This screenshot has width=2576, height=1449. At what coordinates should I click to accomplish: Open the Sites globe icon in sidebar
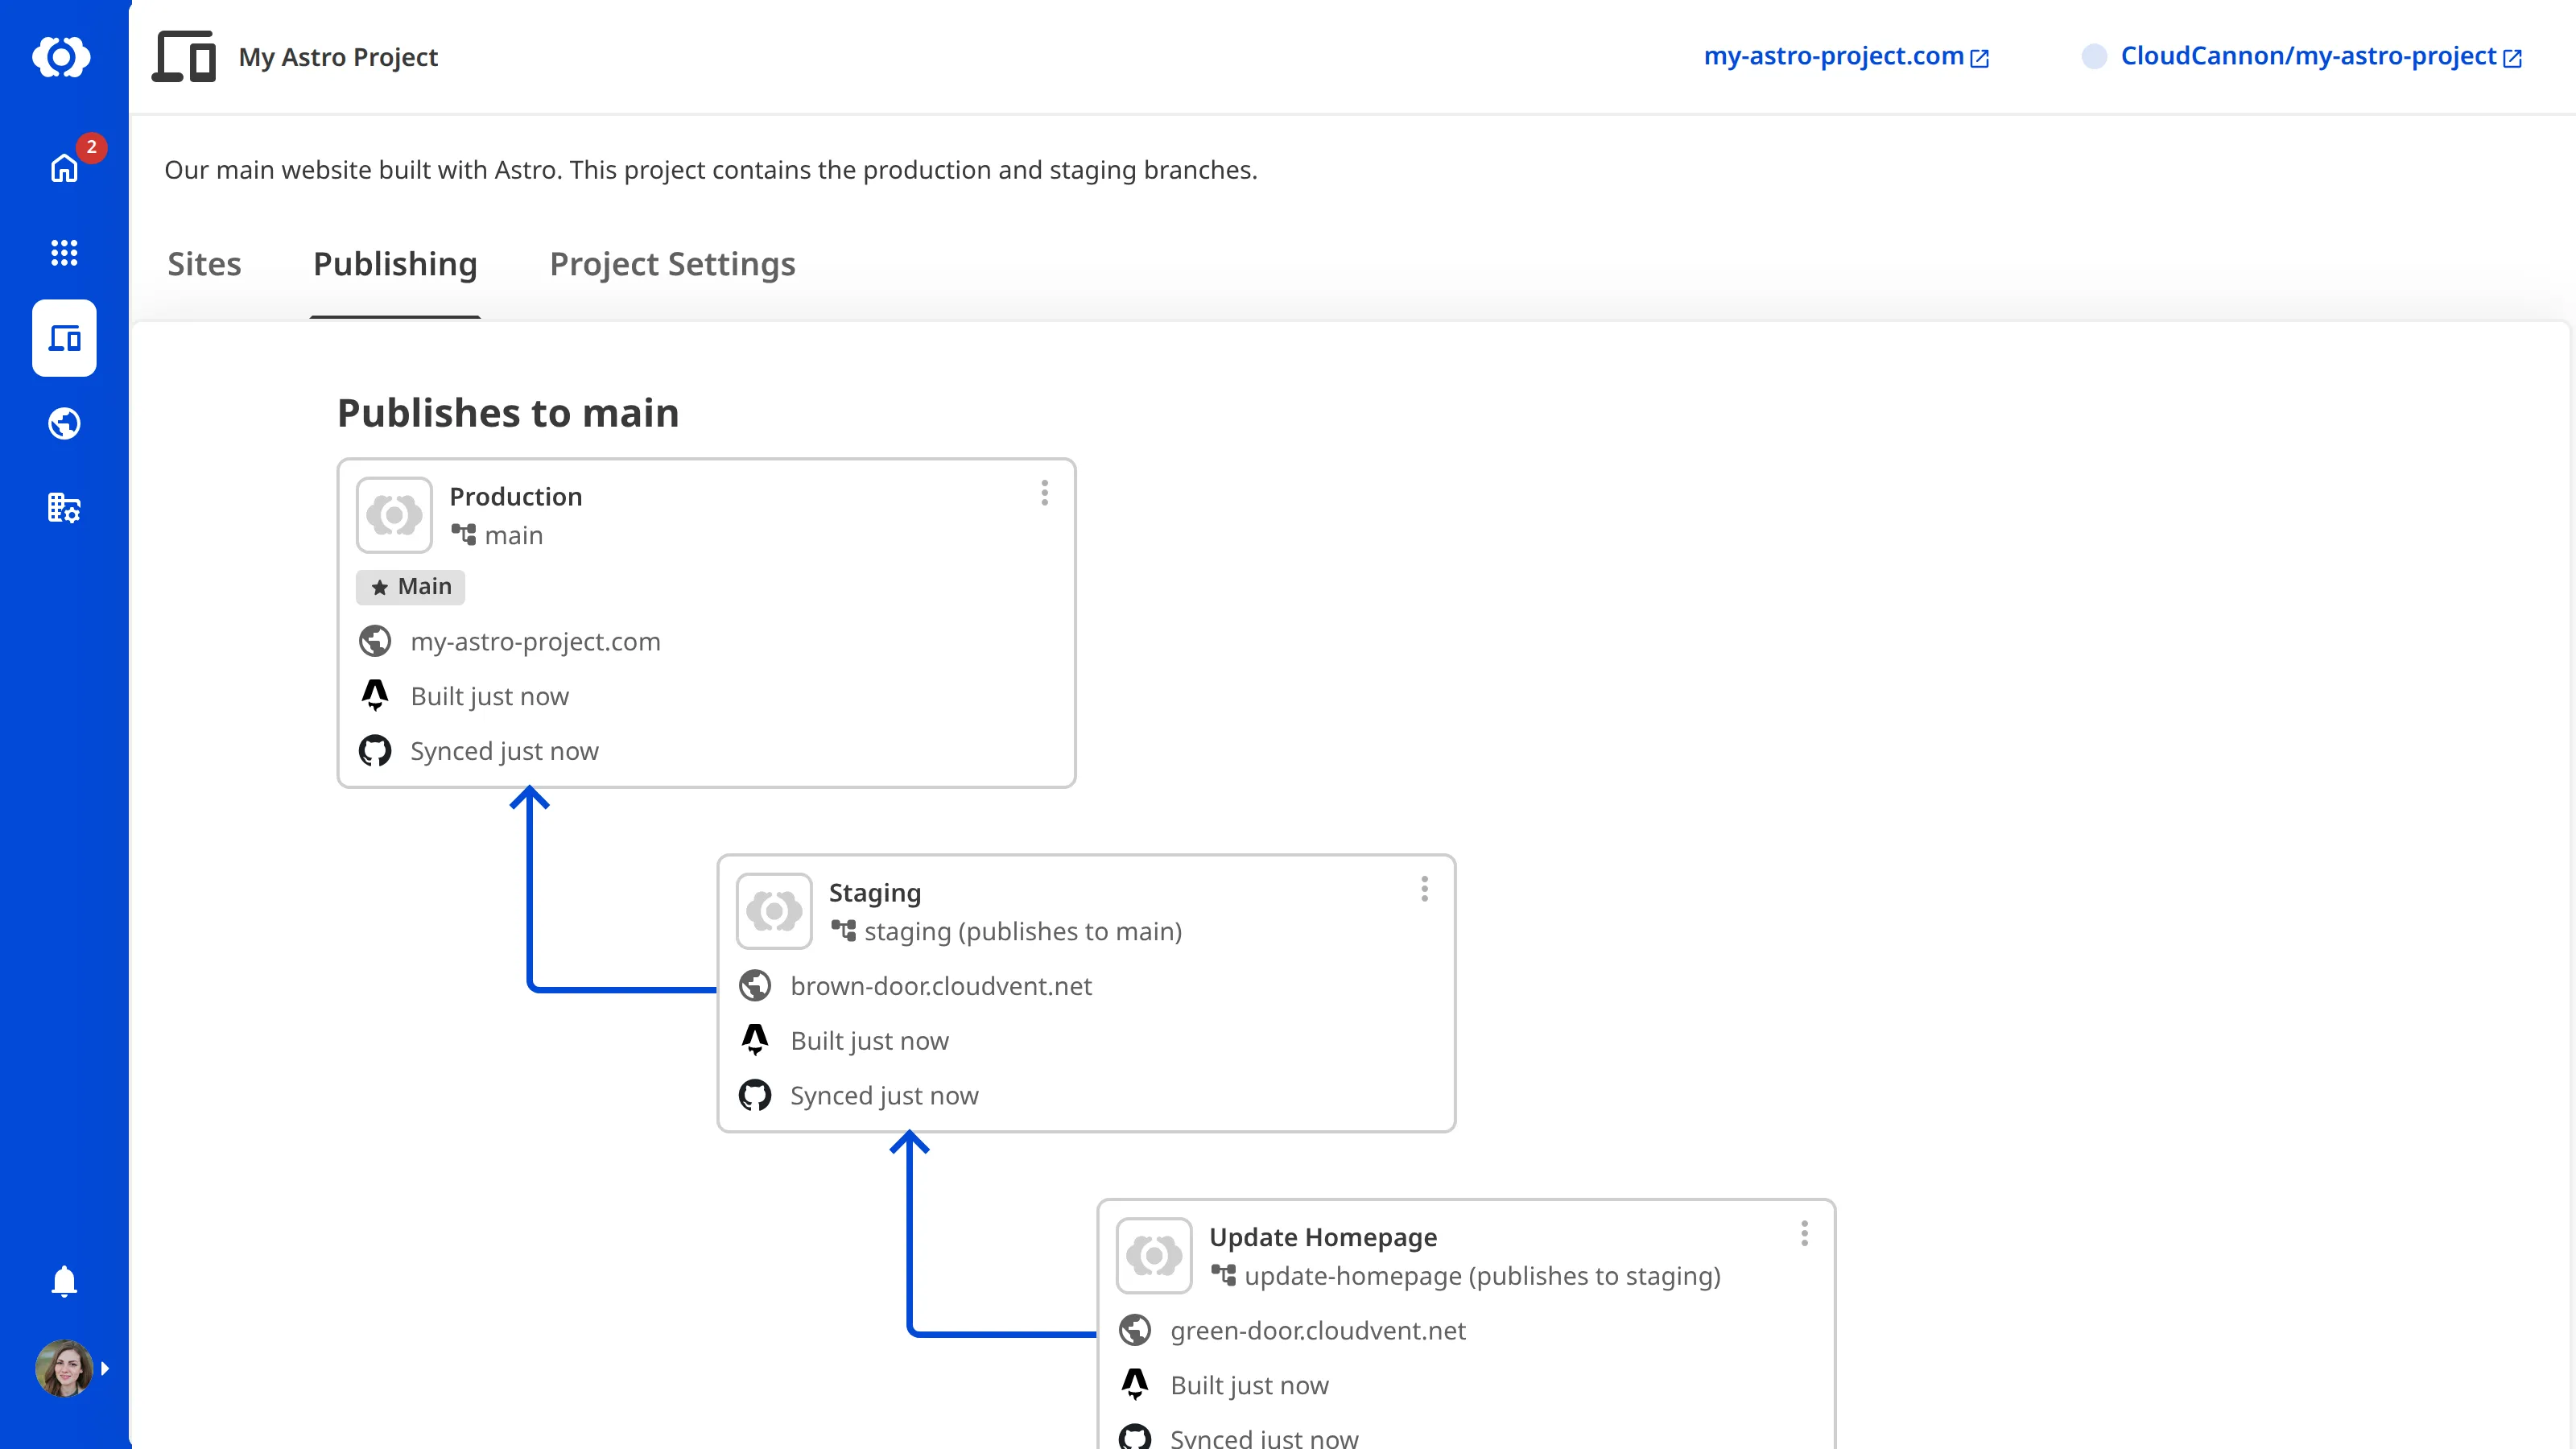click(63, 423)
